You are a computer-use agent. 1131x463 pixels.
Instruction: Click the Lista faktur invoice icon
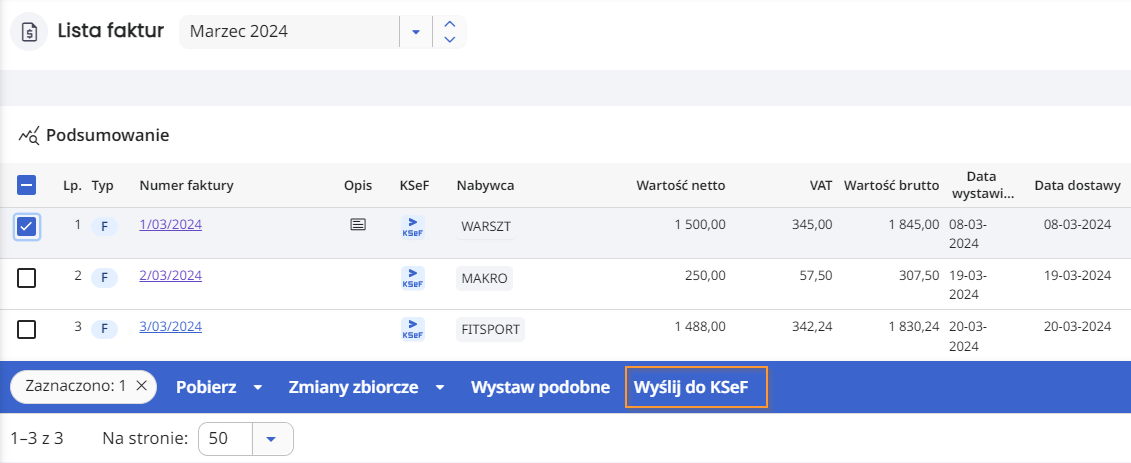(x=29, y=32)
